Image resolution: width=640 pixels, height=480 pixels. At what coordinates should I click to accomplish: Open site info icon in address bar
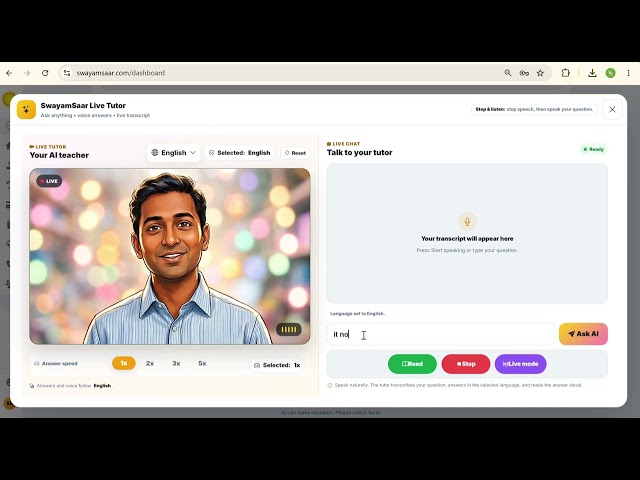[67, 73]
